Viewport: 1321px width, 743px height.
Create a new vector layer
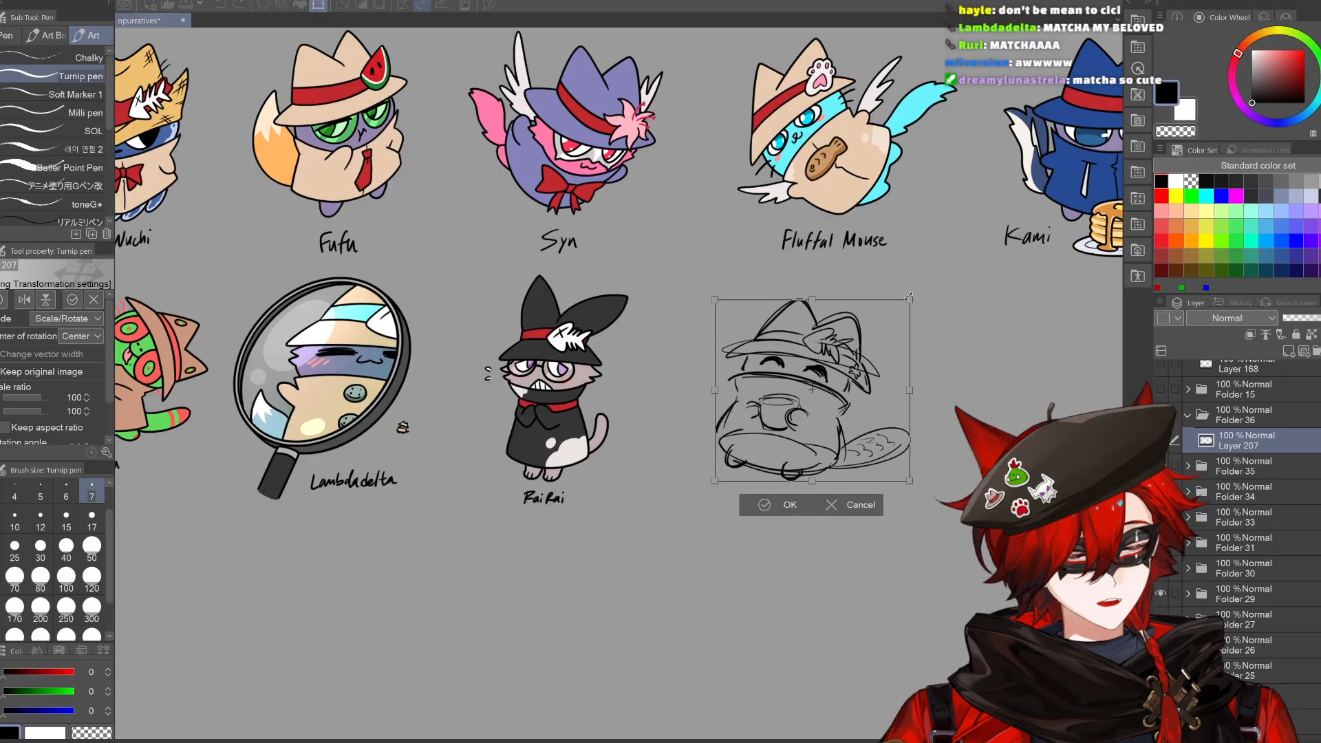tap(1304, 351)
